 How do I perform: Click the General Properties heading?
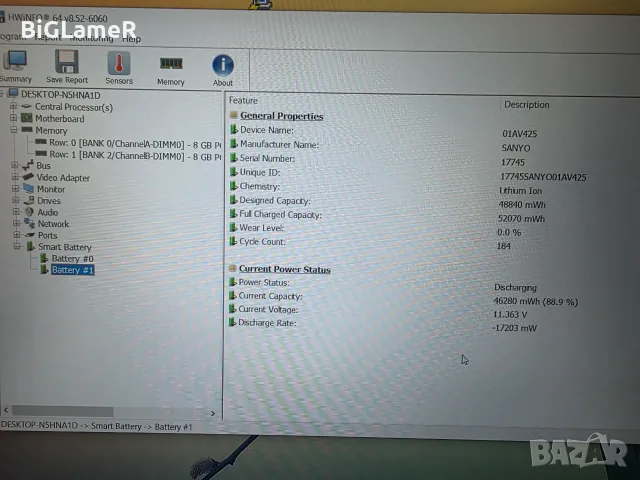pyautogui.click(x=282, y=116)
